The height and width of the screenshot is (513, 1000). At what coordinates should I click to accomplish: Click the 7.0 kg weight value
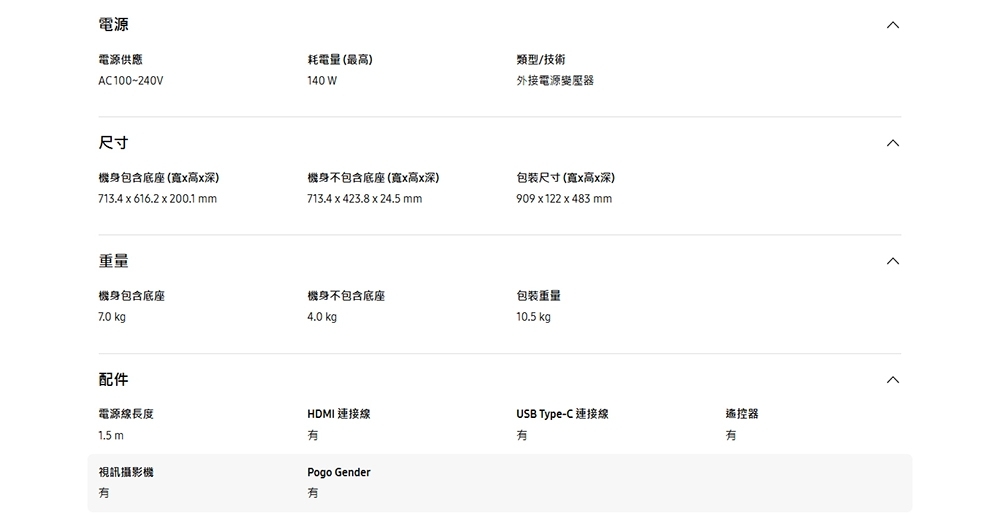click(x=112, y=318)
